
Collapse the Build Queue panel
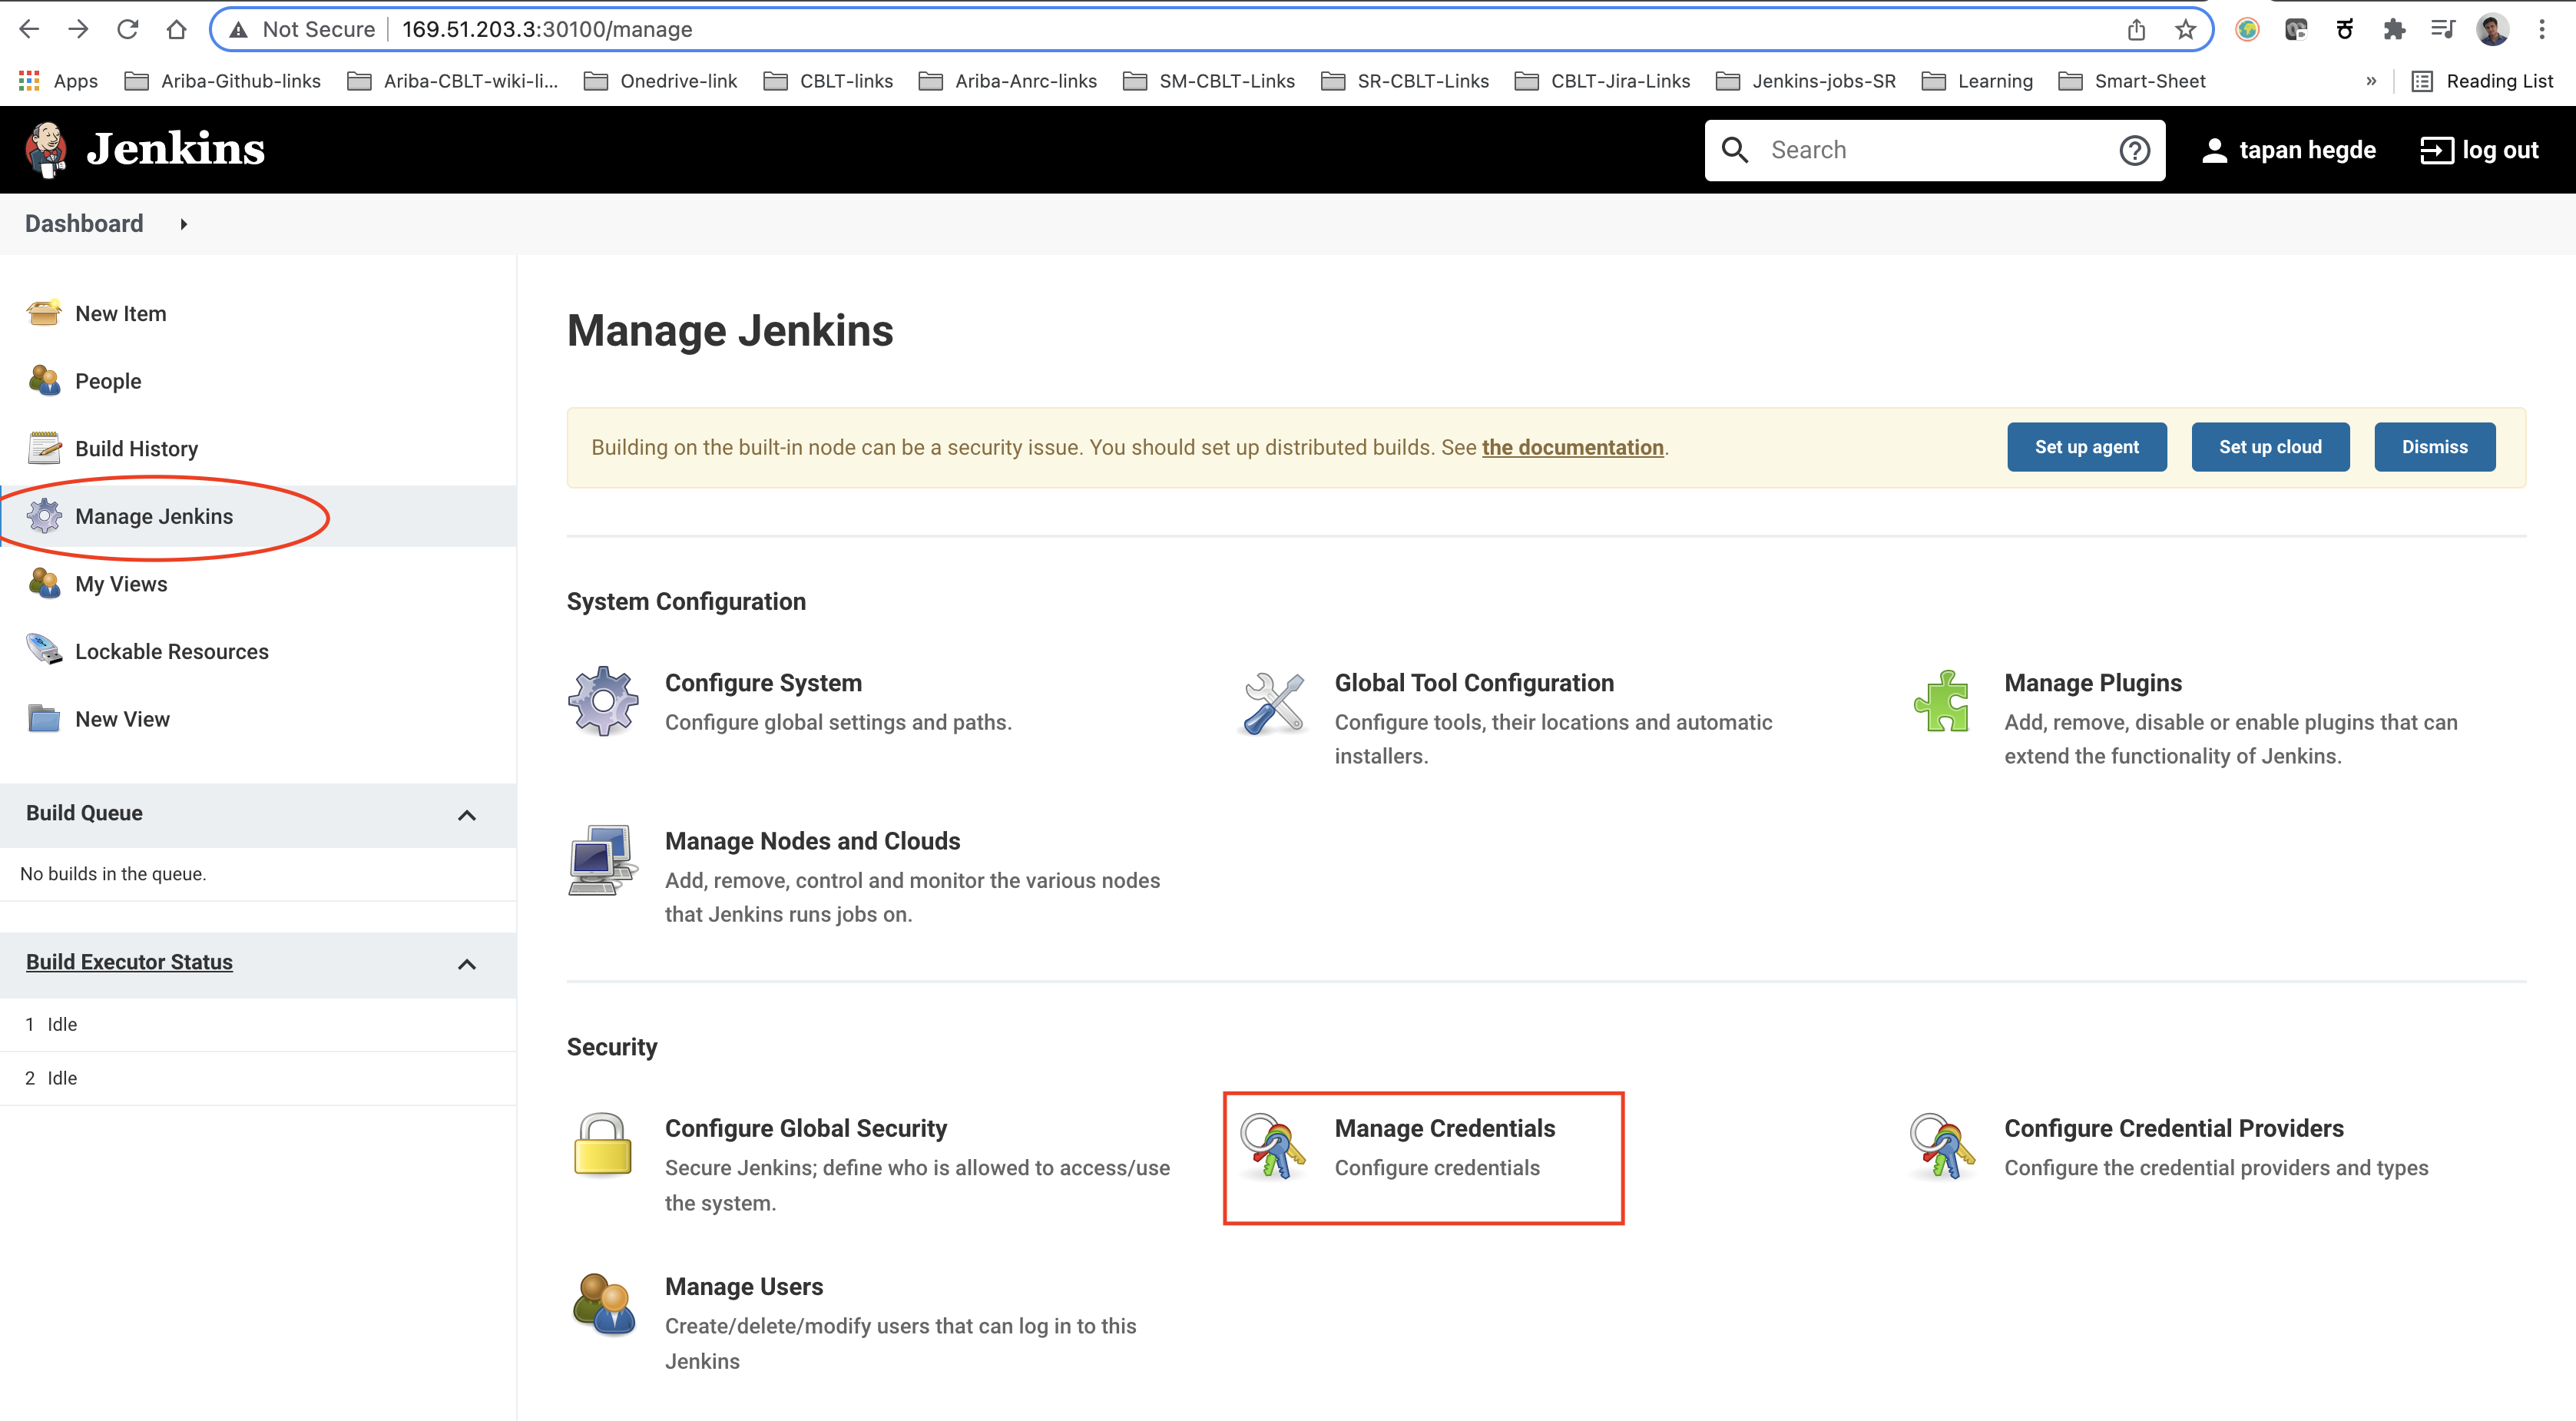coord(466,815)
